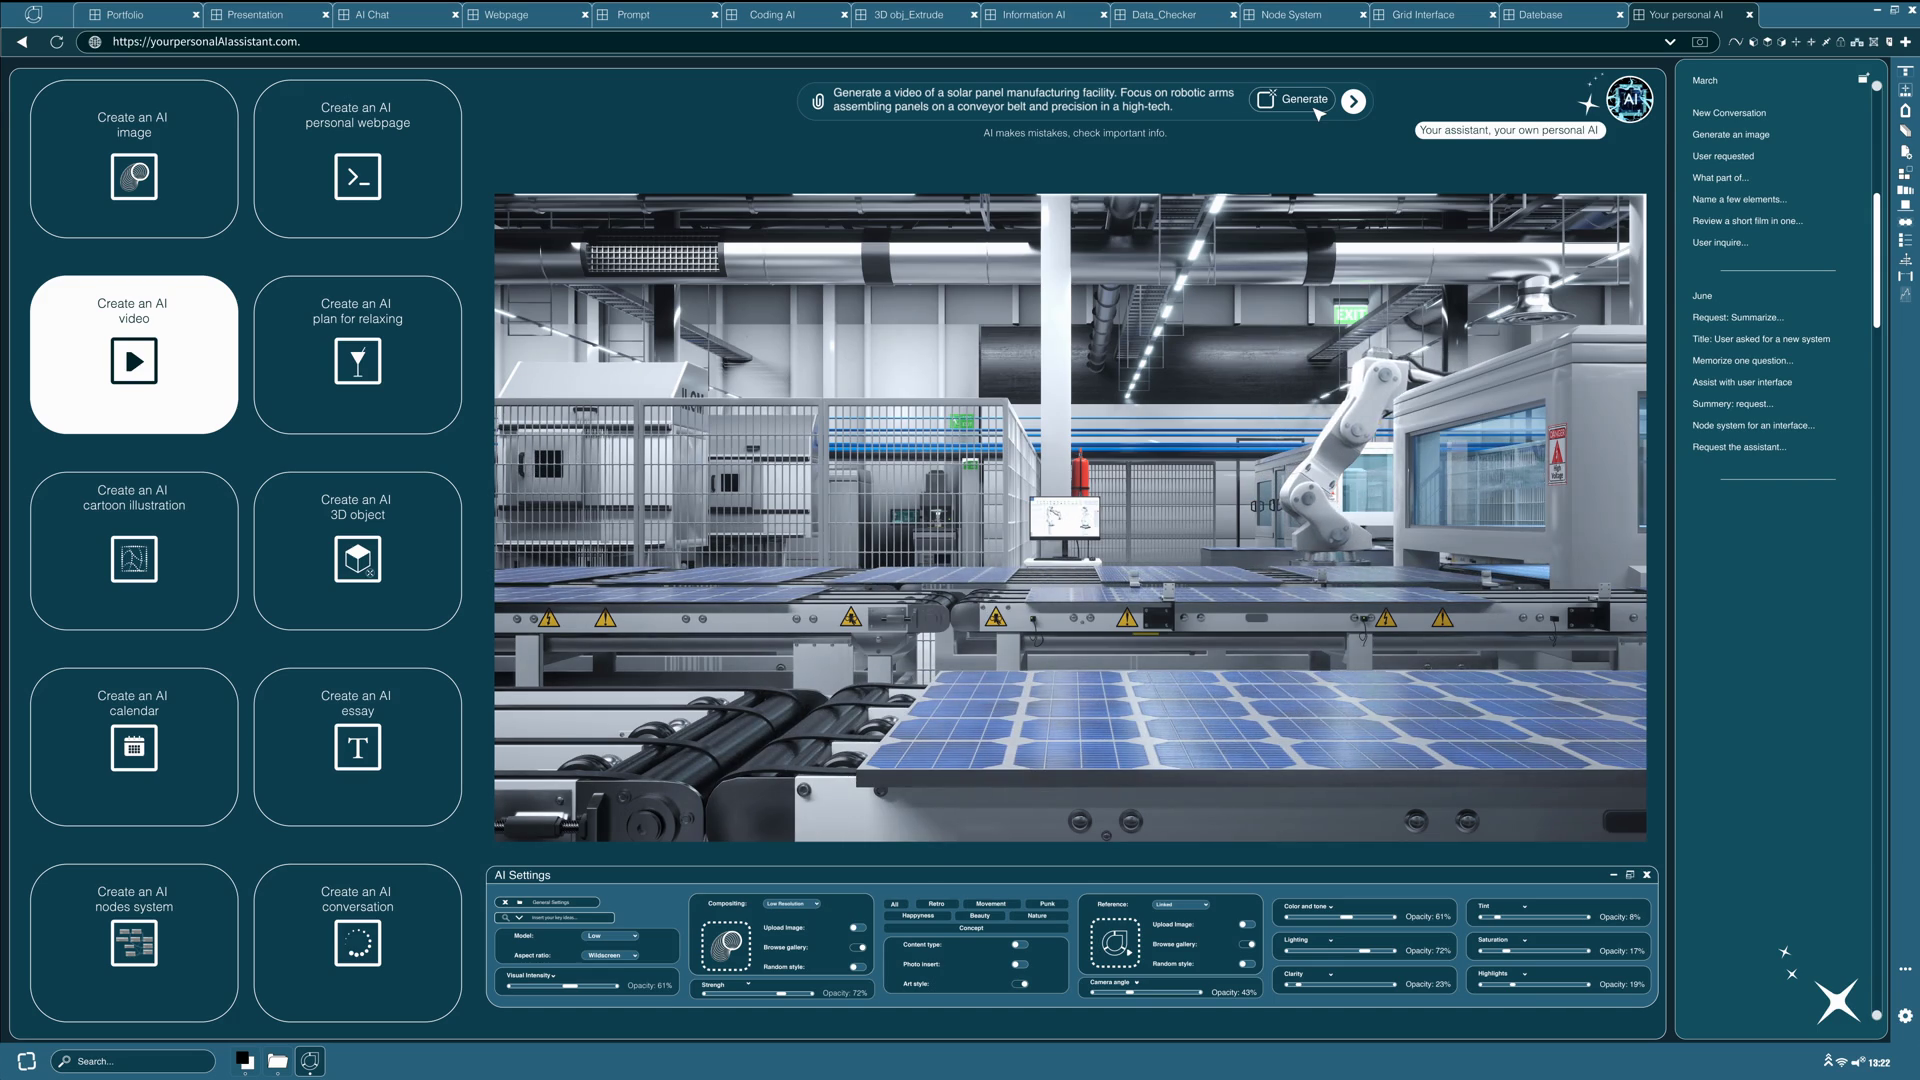The image size is (1920, 1080).
Task: Click the taskbar Search field
Action: click(x=135, y=1061)
